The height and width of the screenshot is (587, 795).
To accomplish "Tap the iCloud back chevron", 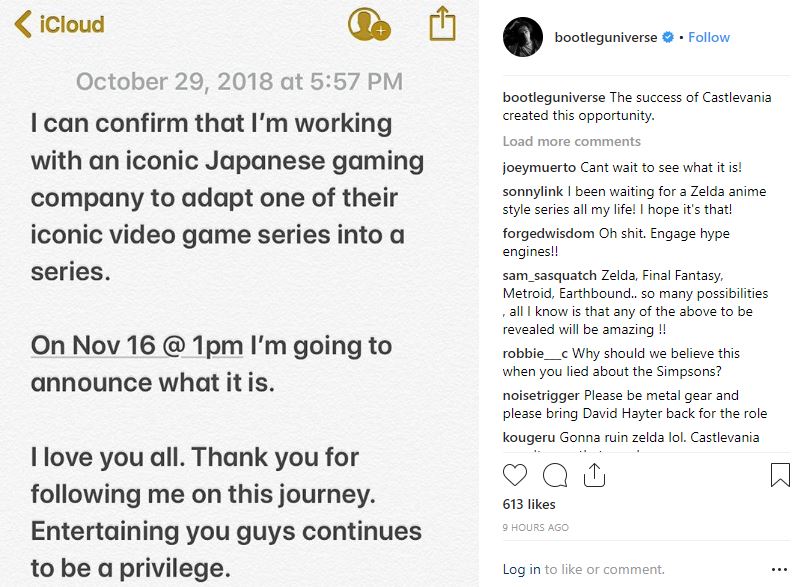I will pyautogui.click(x=23, y=24).
